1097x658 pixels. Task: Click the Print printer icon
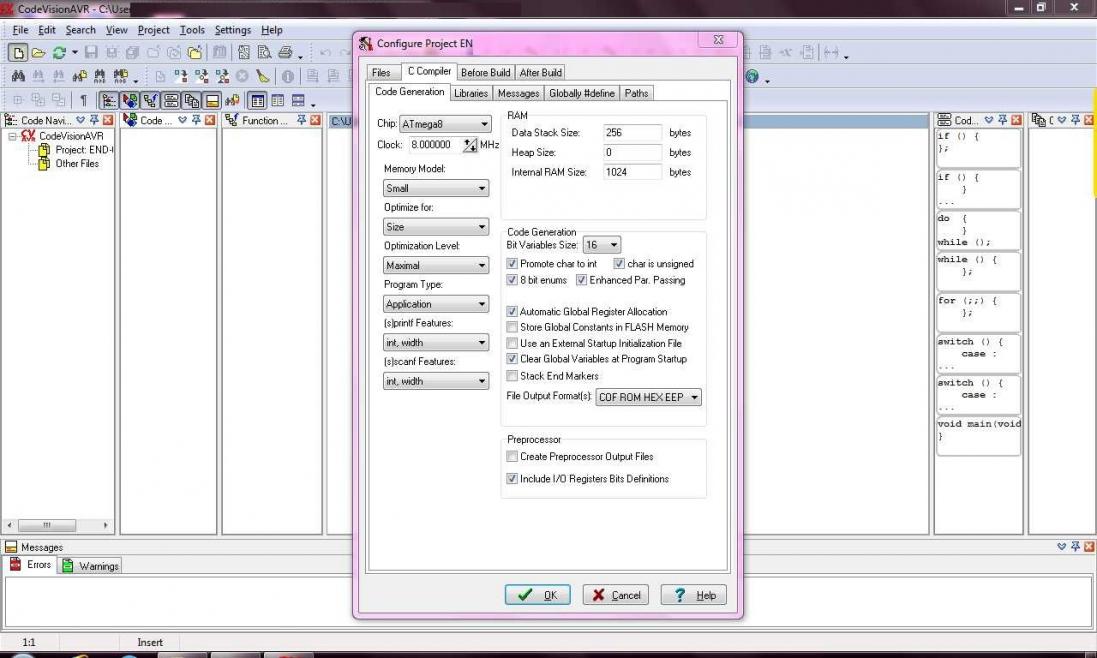coord(285,52)
